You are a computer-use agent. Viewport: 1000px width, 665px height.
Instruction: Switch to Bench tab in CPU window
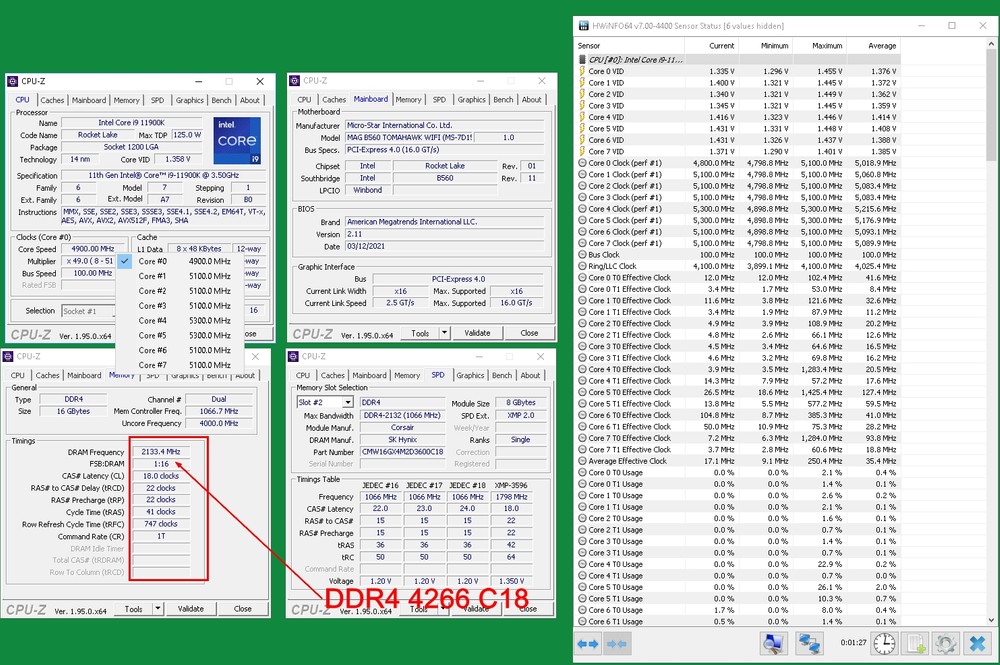click(x=221, y=100)
